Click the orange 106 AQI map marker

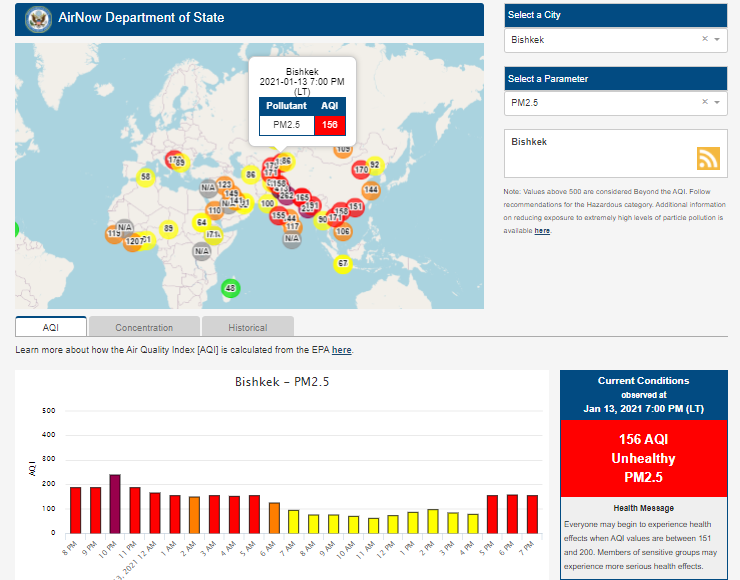click(x=343, y=231)
